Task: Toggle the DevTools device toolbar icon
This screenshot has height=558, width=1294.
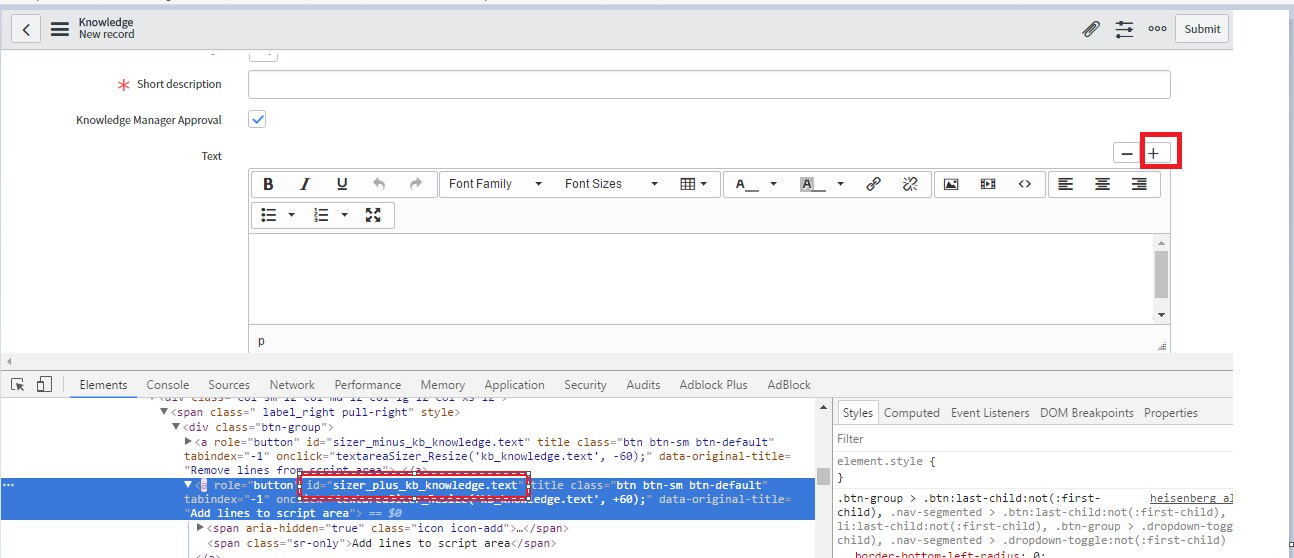Action: pyautogui.click(x=44, y=384)
